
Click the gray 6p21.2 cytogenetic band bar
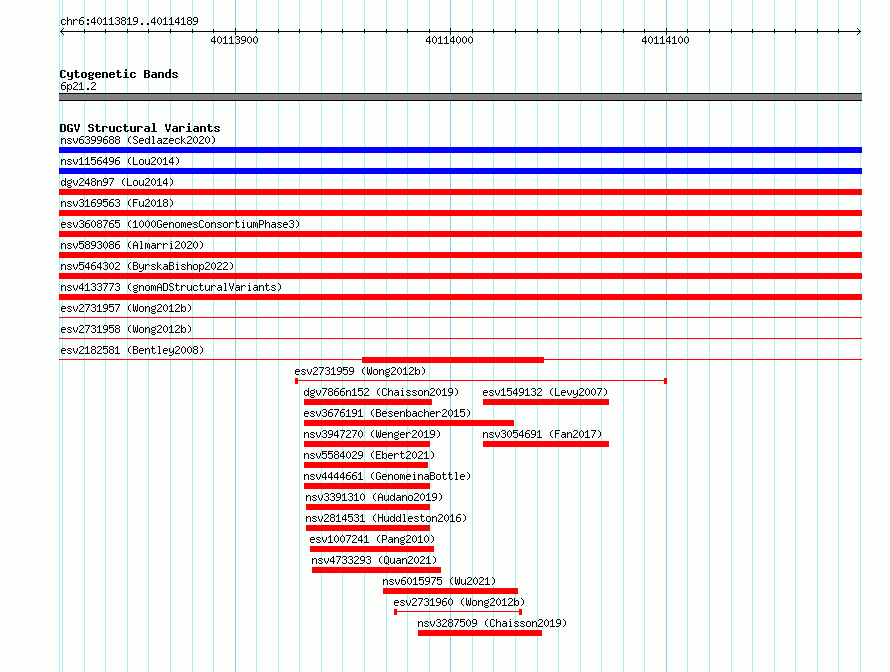[x=460, y=97]
